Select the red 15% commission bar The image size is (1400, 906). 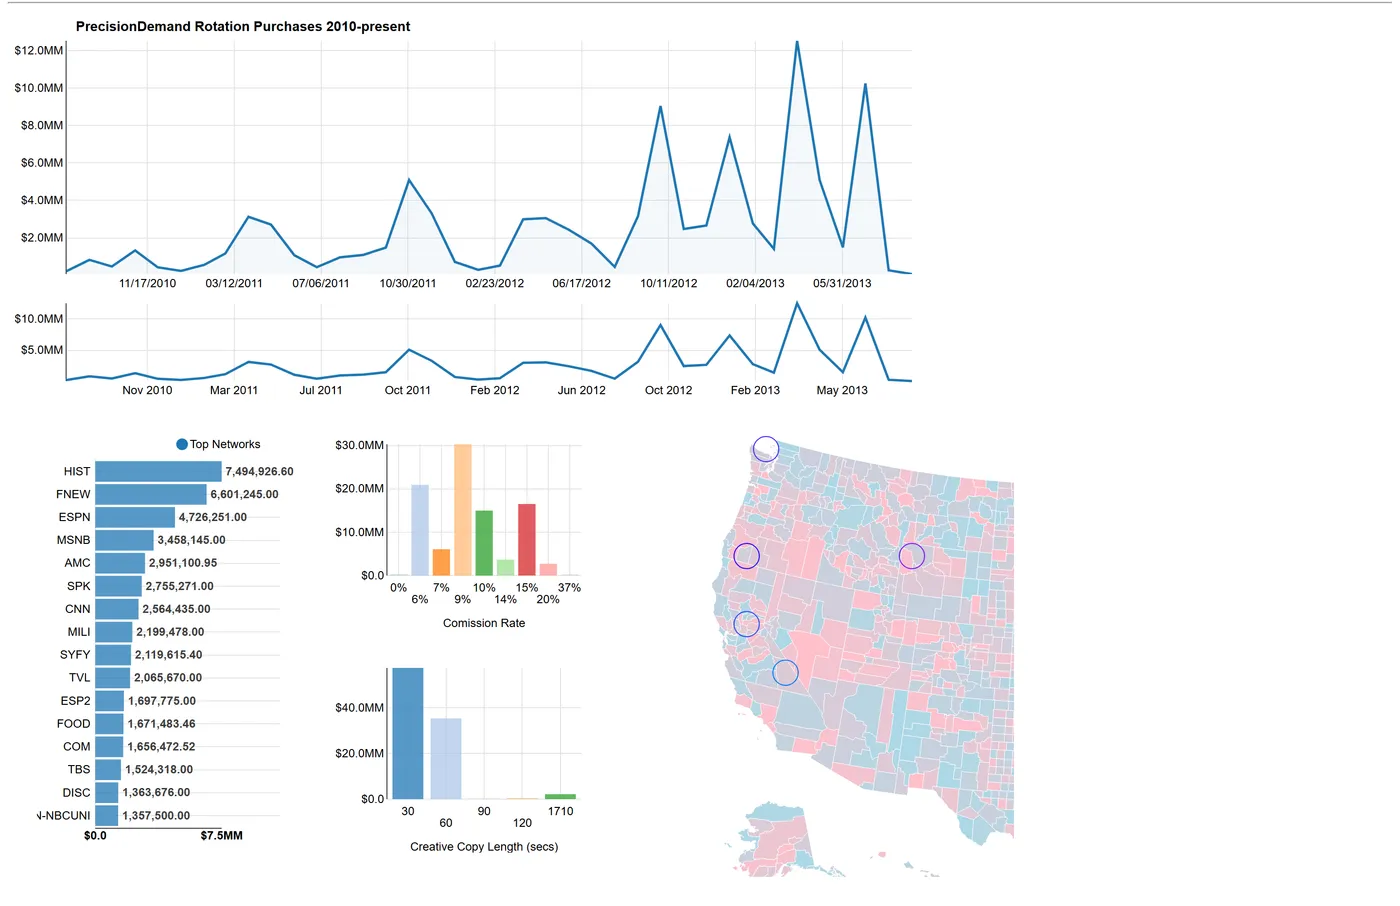pyautogui.click(x=527, y=540)
